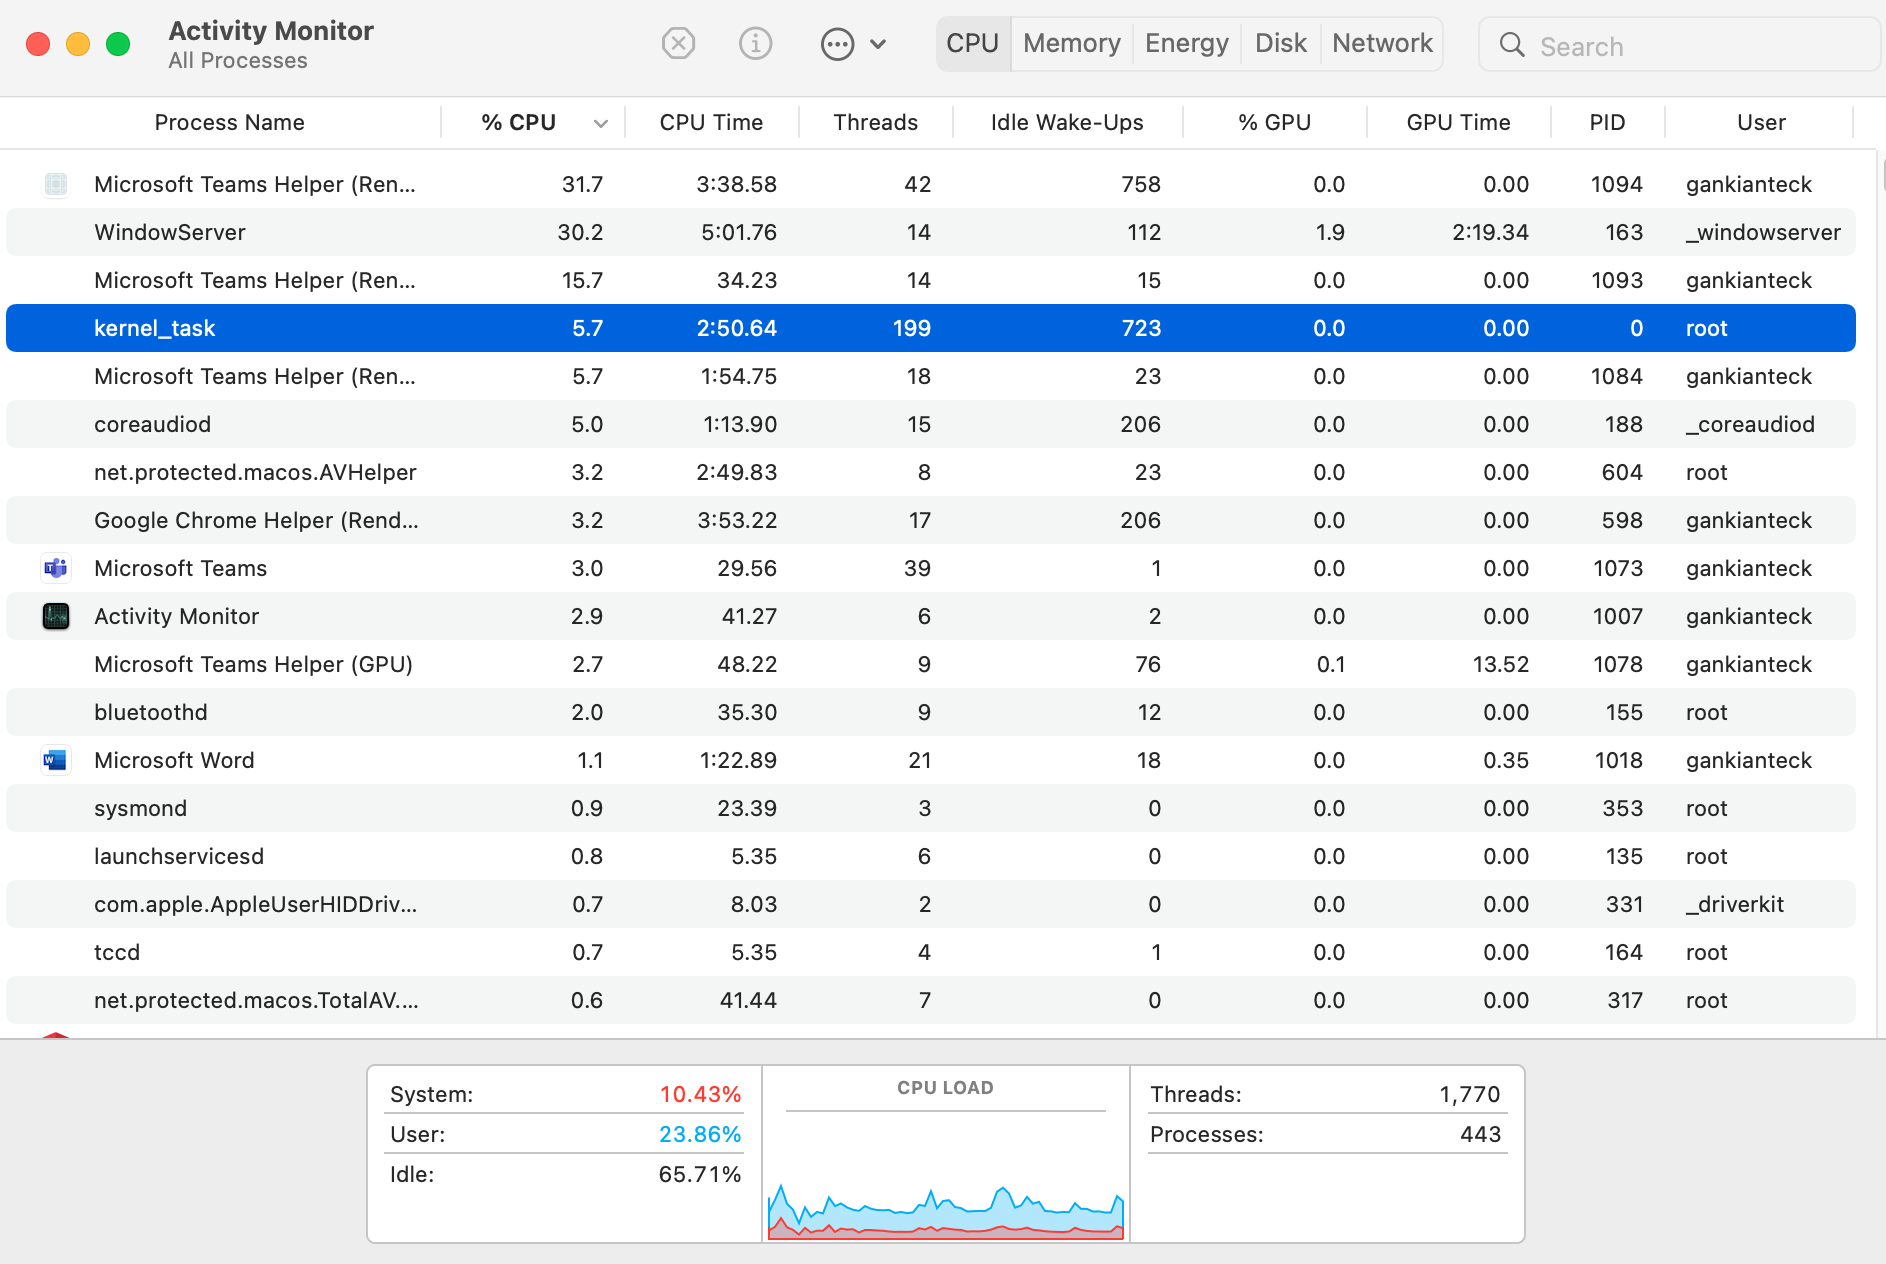Image resolution: width=1886 pixels, height=1264 pixels.
Task: Click the System percentage value 10.43%
Action: [x=700, y=1094]
